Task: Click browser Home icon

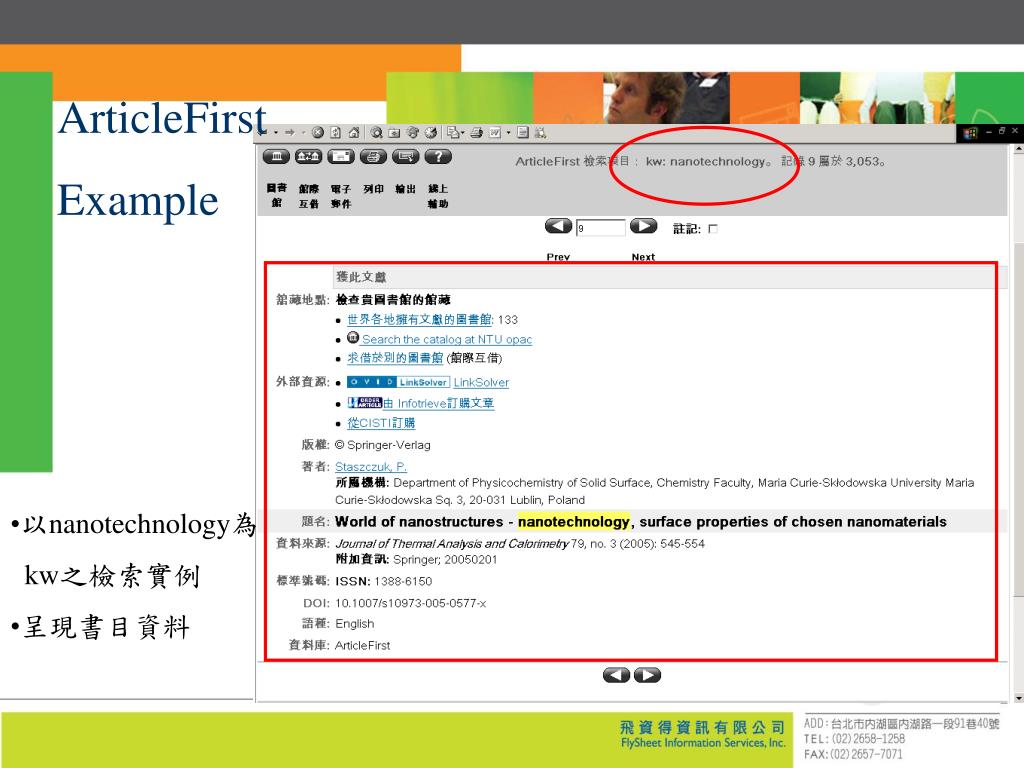Action: coord(353,133)
